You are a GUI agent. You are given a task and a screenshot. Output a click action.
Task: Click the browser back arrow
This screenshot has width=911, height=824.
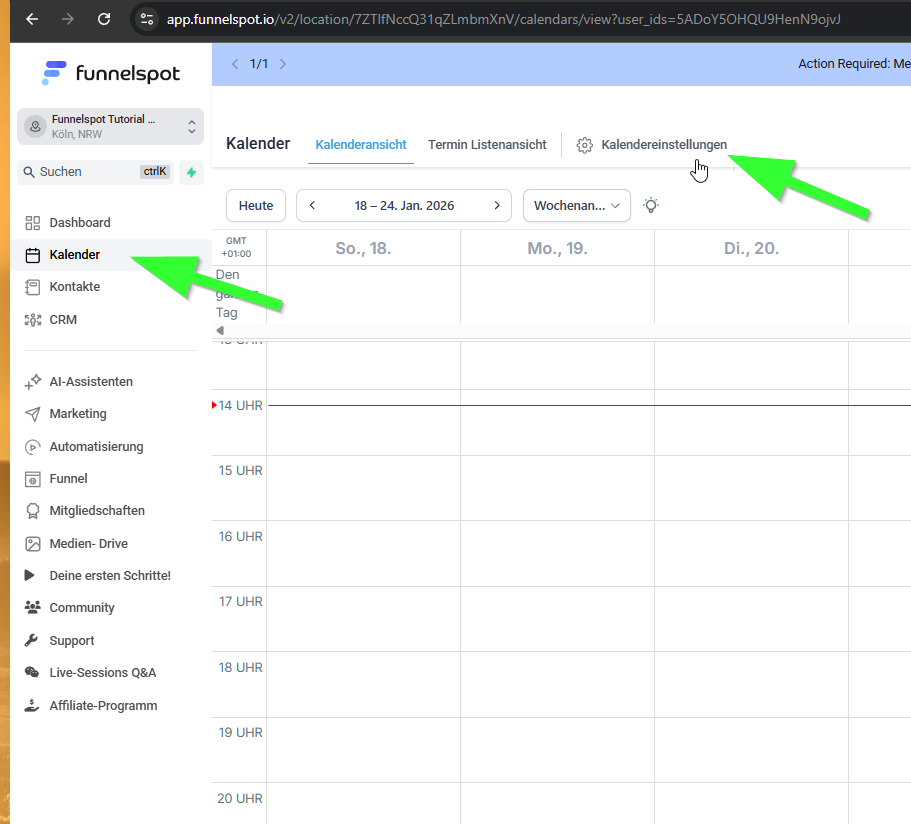click(33, 19)
